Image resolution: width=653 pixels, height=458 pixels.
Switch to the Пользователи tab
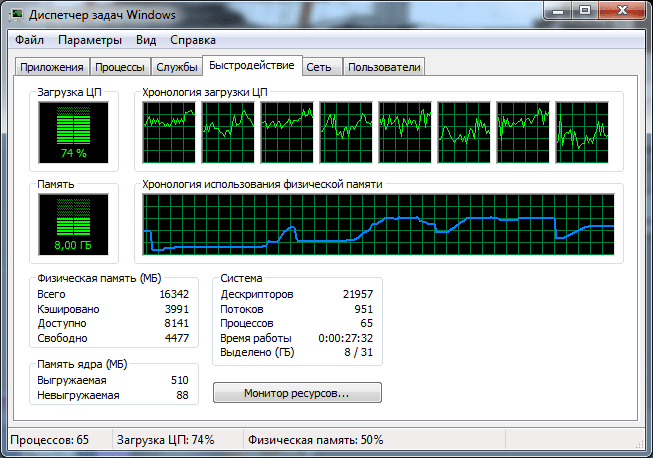tap(384, 67)
